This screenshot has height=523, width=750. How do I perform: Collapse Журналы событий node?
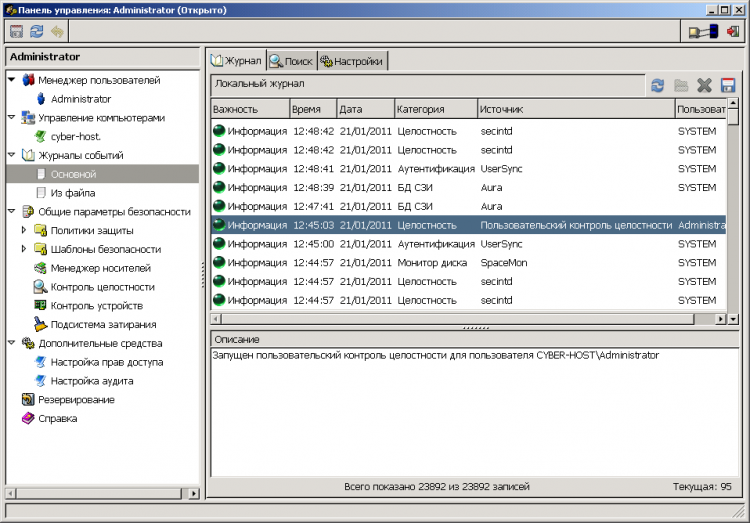click(x=11, y=155)
